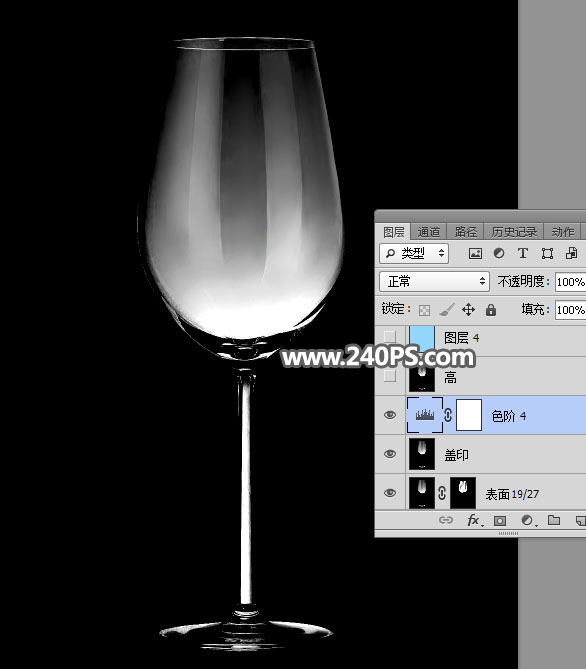The width and height of the screenshot is (586, 669).
Task: Open the 正常 blend mode dropdown
Action: point(434,281)
